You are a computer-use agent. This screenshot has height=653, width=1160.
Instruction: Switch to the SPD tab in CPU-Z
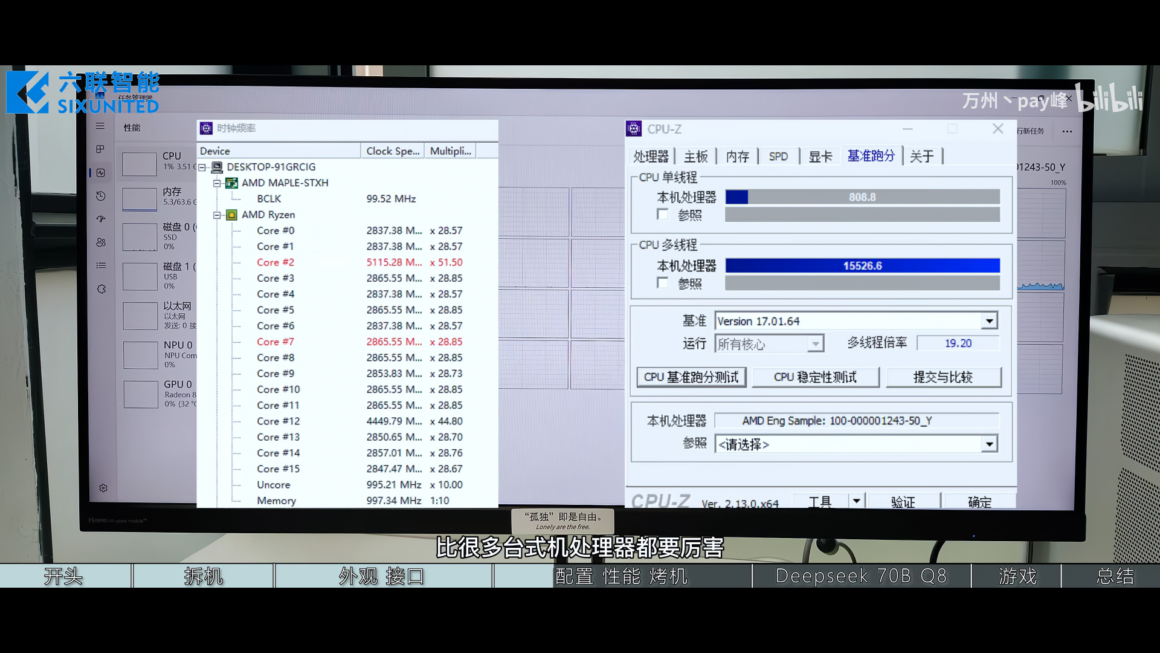click(x=778, y=156)
